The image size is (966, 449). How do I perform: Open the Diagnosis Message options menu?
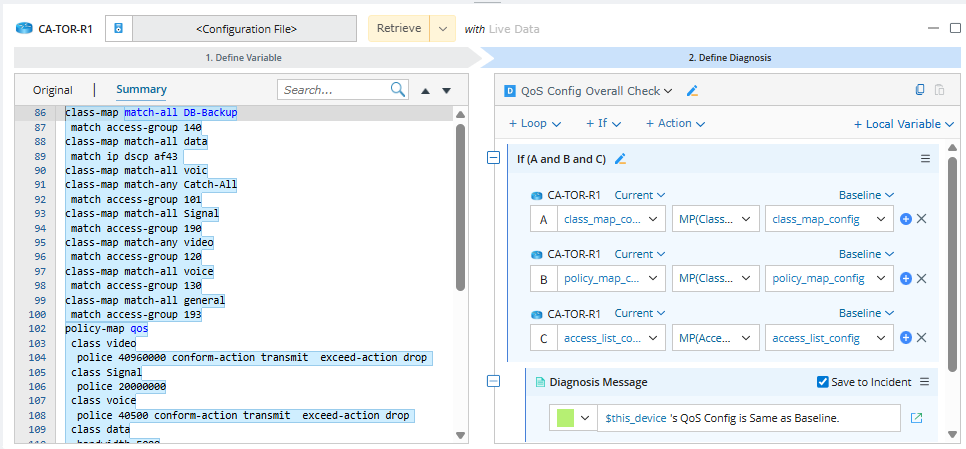tap(924, 382)
